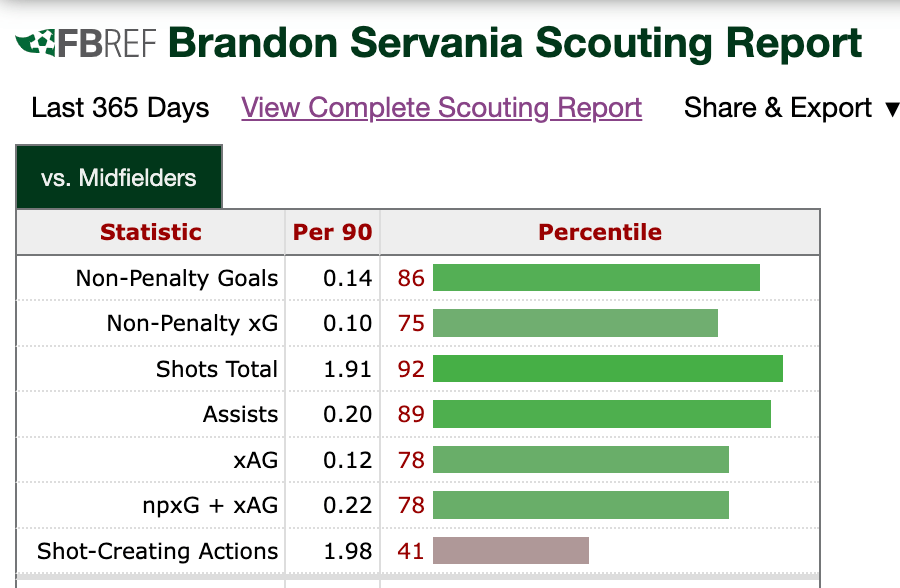Click the Non-Penalty Goals statistic label
The height and width of the screenshot is (588, 900).
click(177, 278)
